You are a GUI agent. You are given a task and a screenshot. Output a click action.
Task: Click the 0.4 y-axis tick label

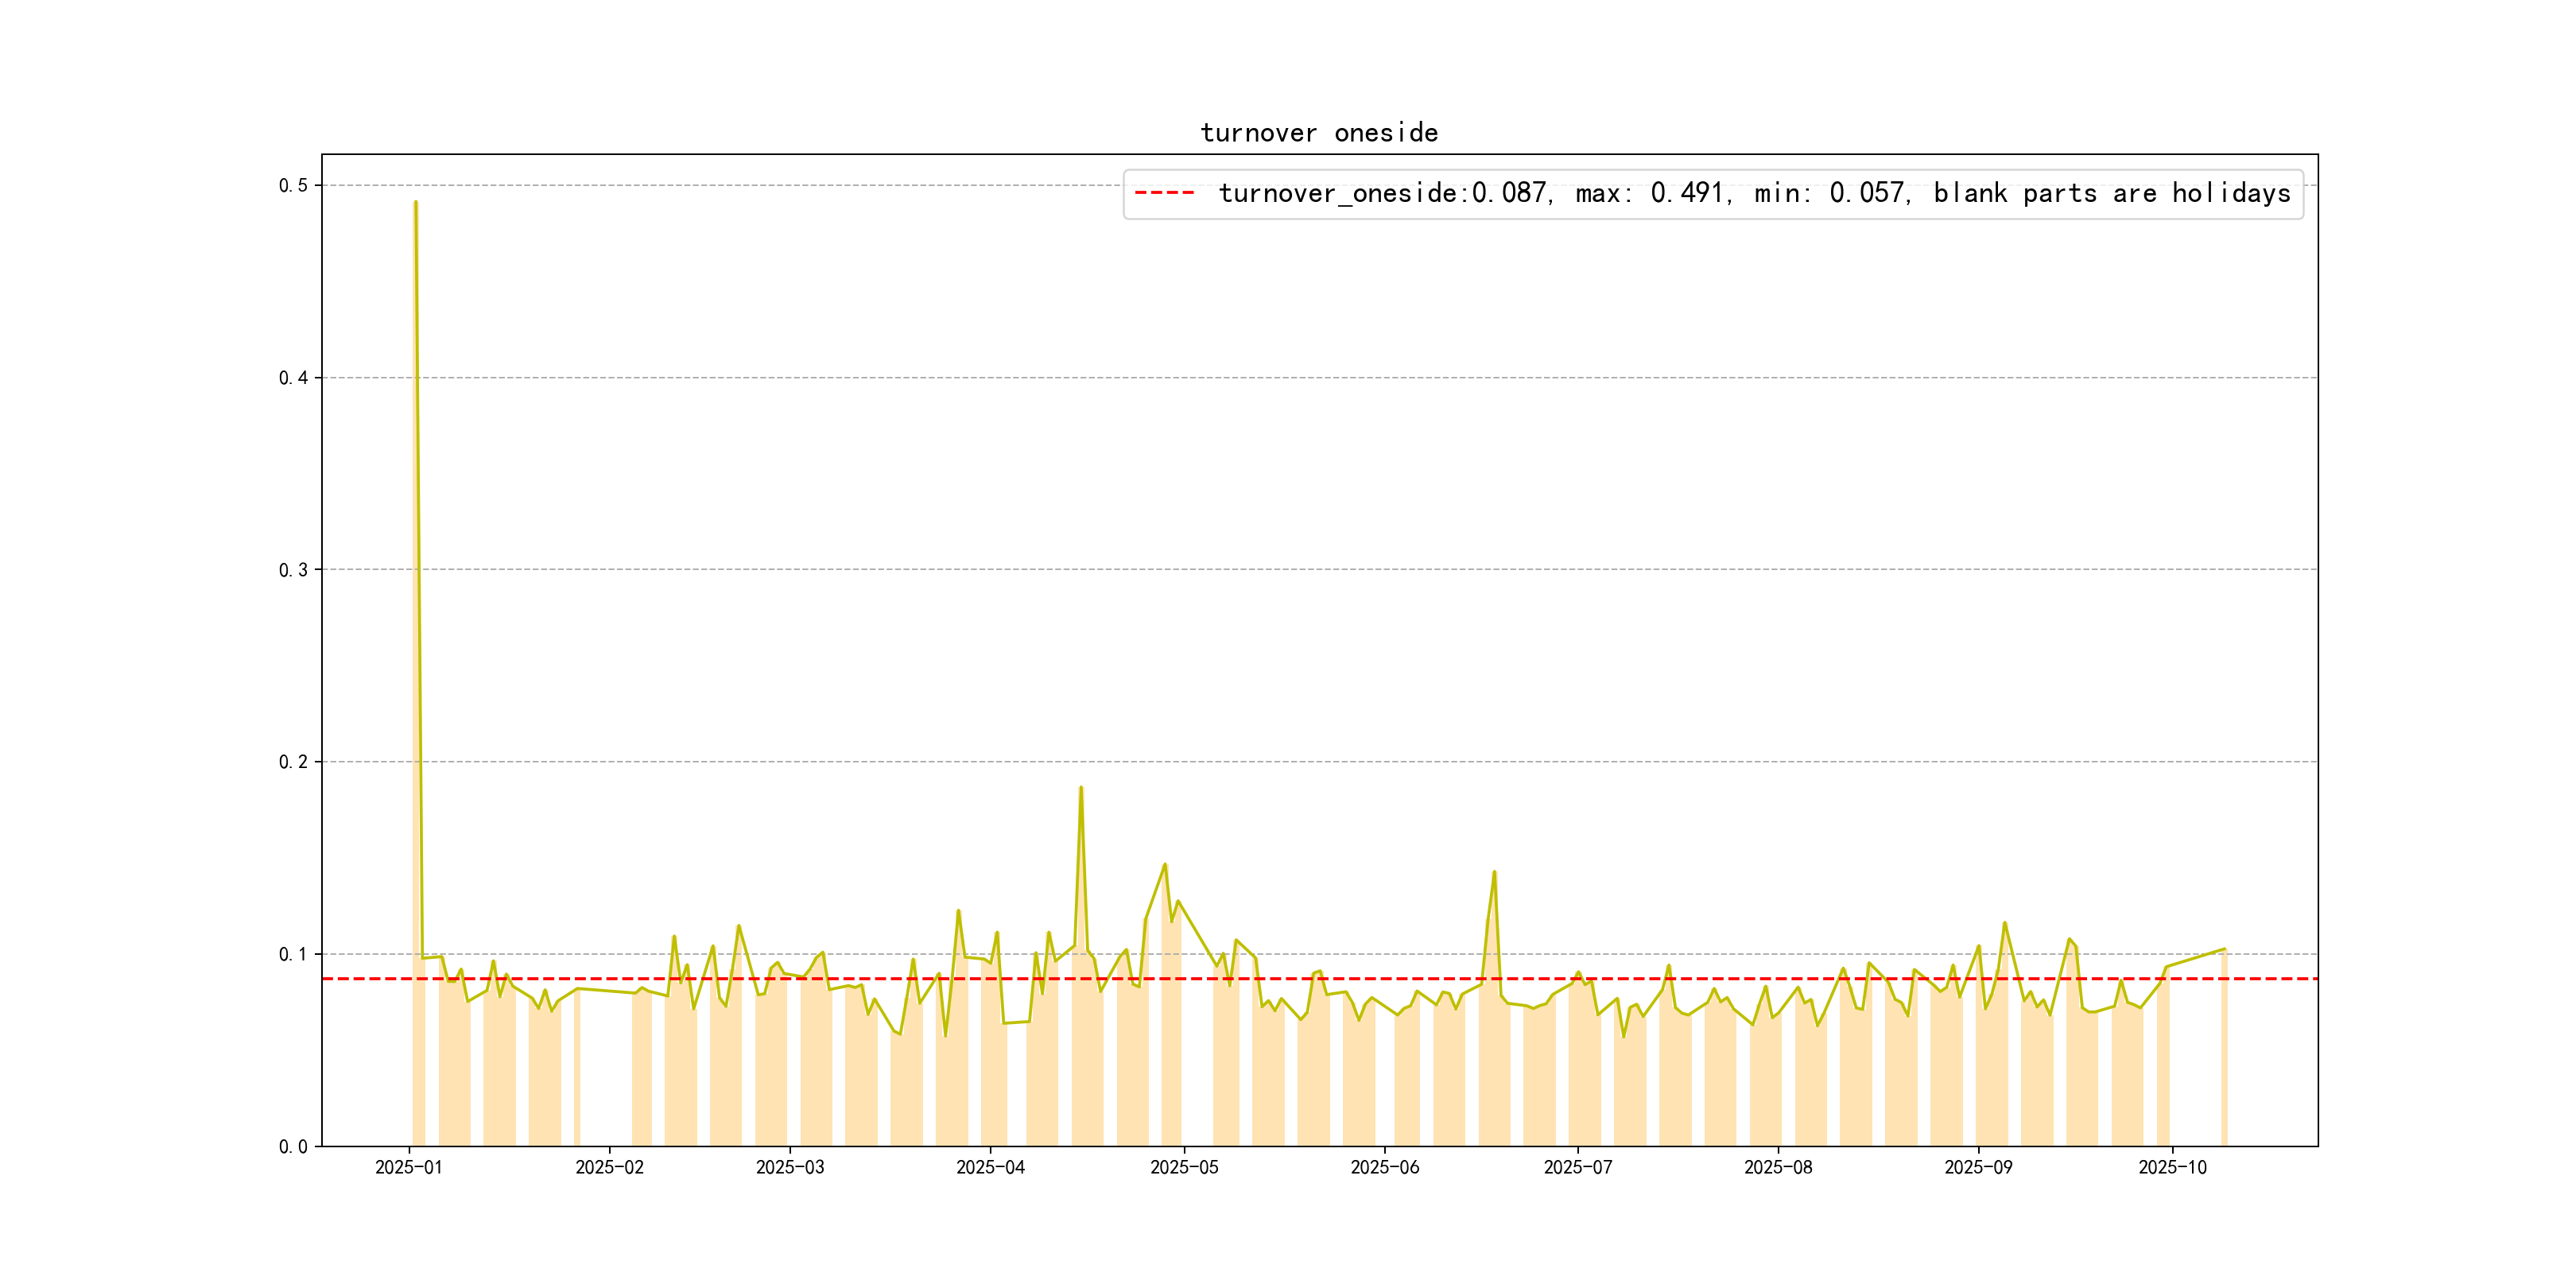pyautogui.click(x=293, y=378)
